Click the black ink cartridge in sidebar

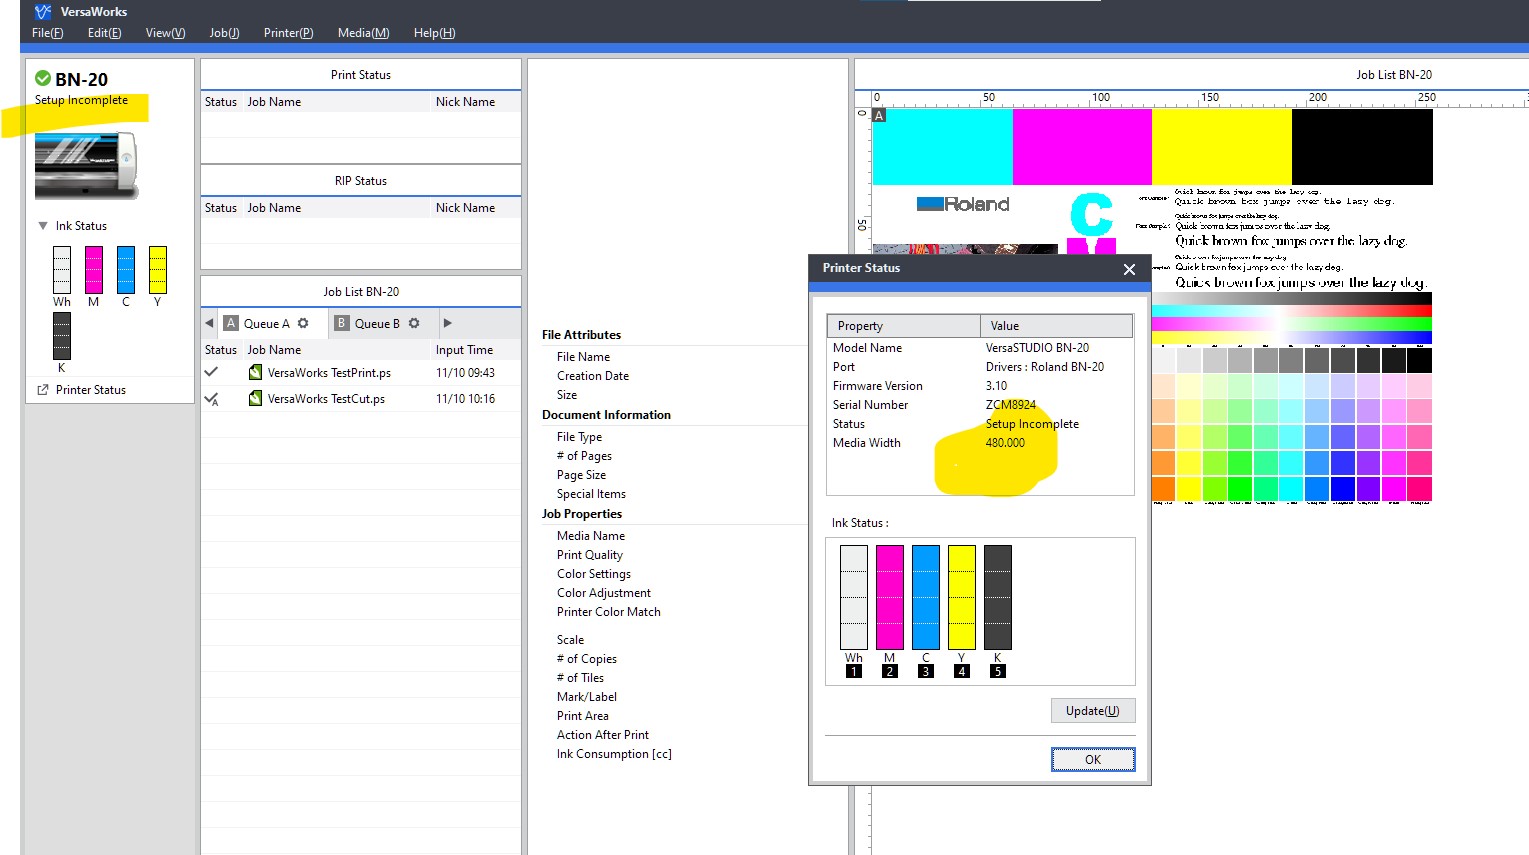62,336
